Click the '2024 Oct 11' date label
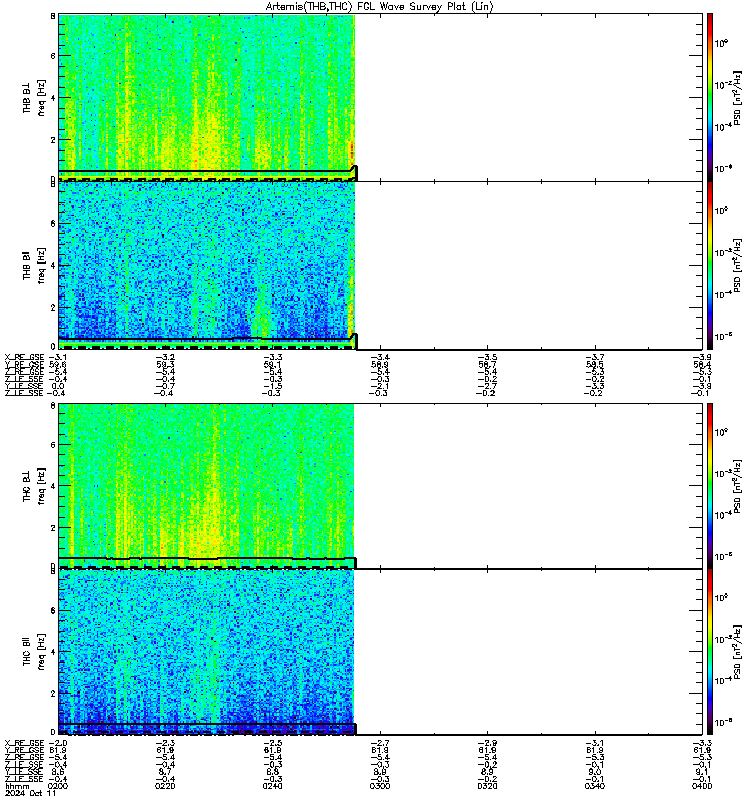The height and width of the screenshot is (800, 750). 30,793
